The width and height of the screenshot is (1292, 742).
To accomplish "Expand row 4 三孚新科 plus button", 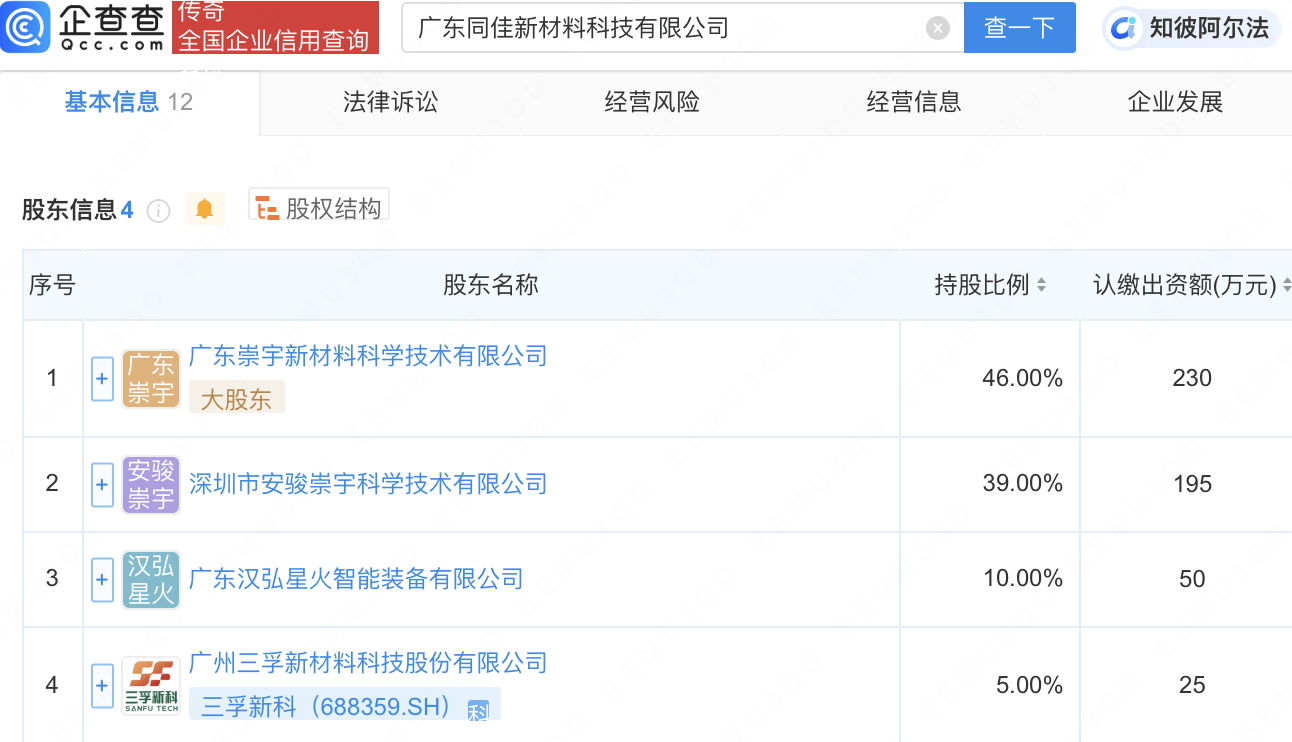I will 102,686.
